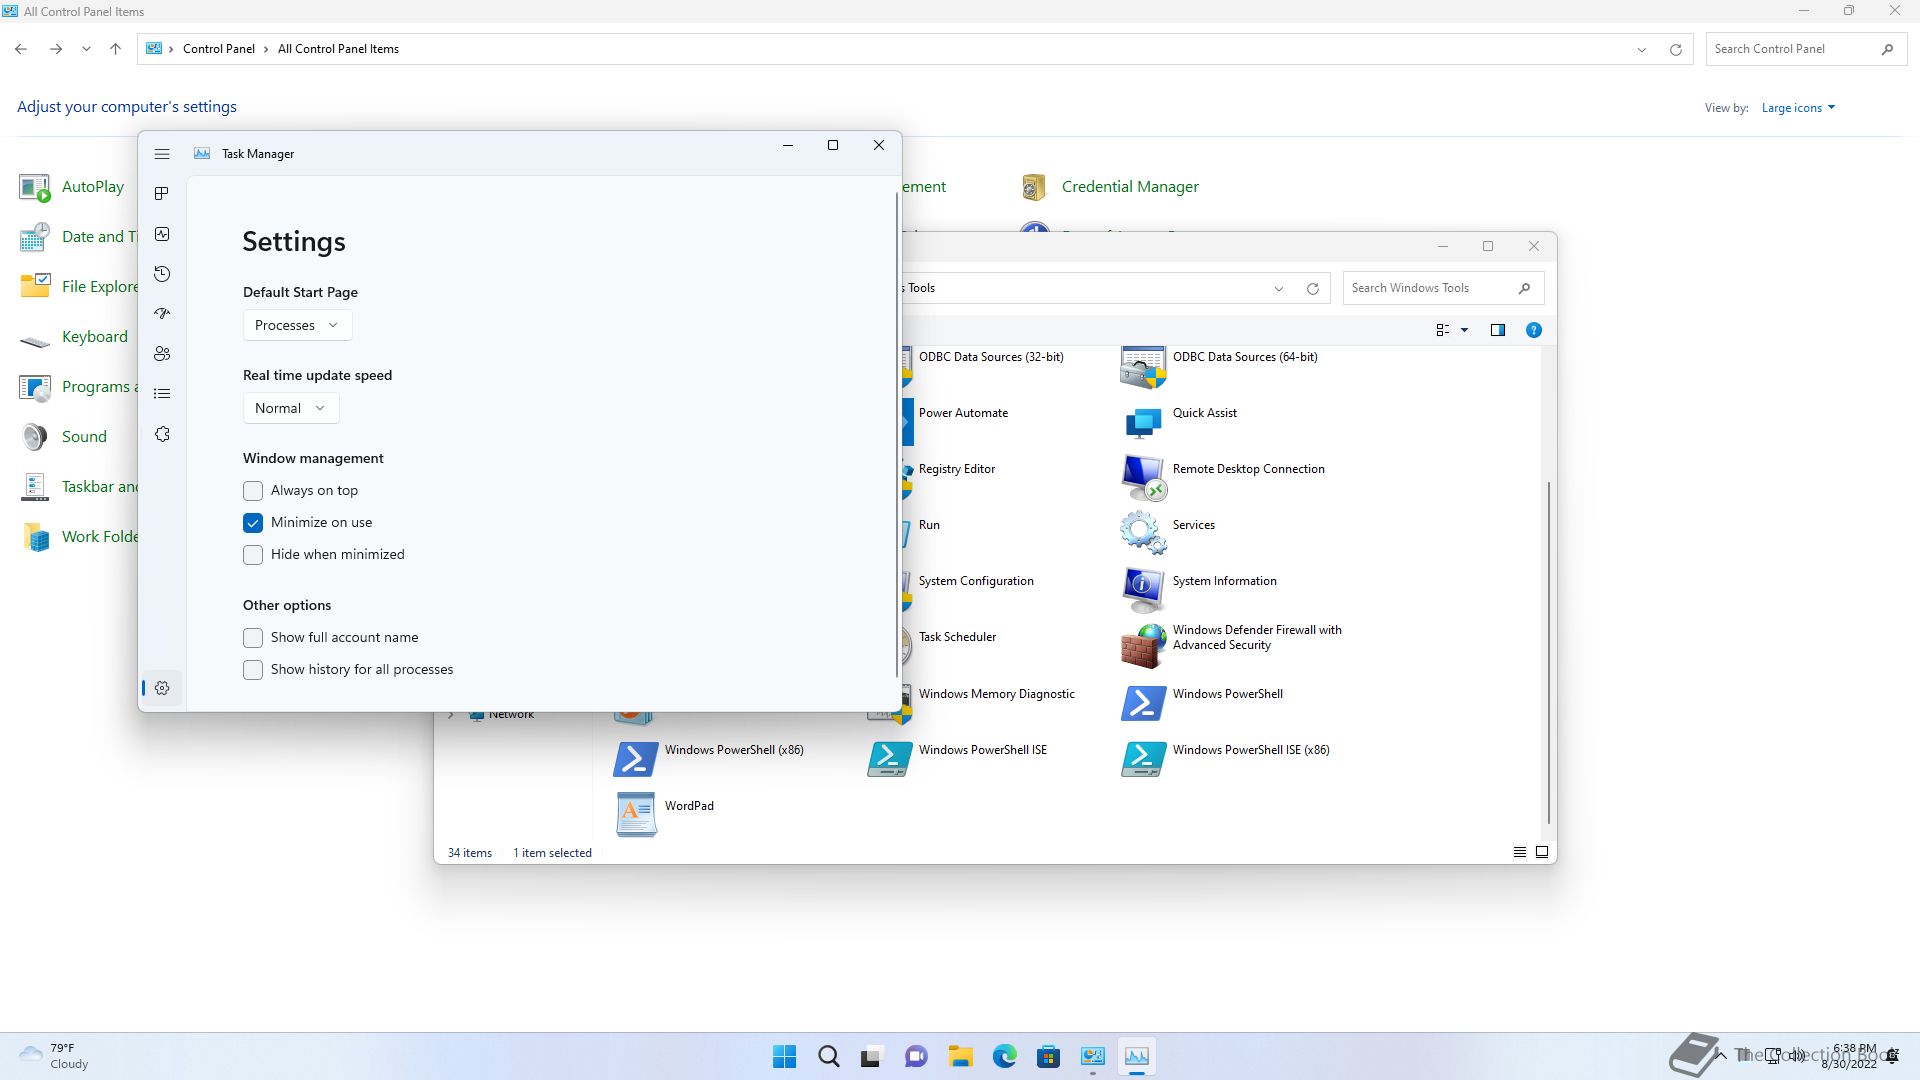
Task: Click weather widget showing 79°F Cloudy
Action: pyautogui.click(x=55, y=1057)
